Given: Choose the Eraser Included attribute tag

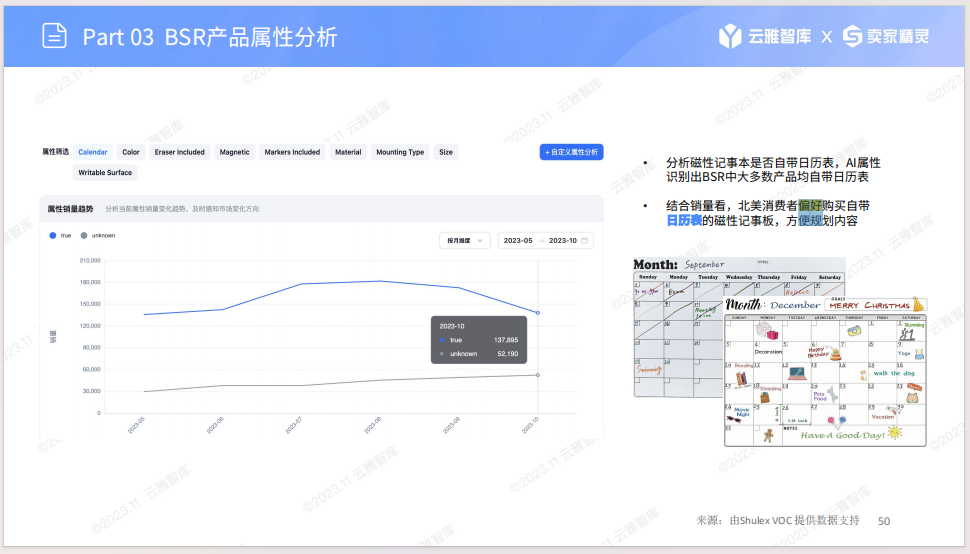Looking at the screenshot, I should click(179, 152).
